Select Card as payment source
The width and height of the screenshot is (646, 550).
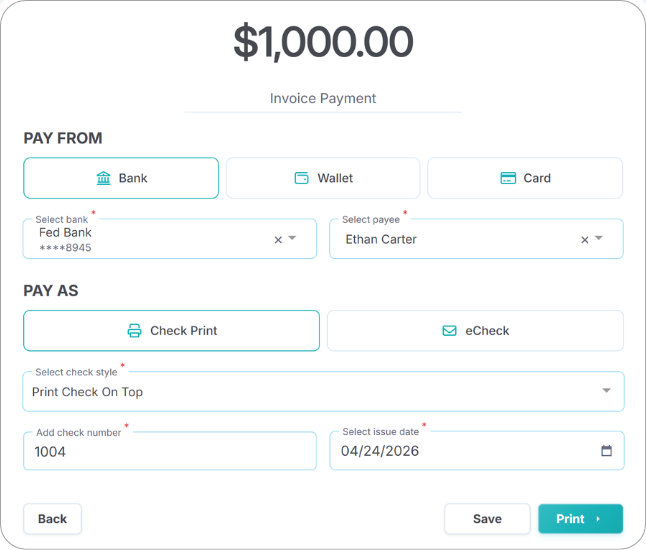pos(525,178)
